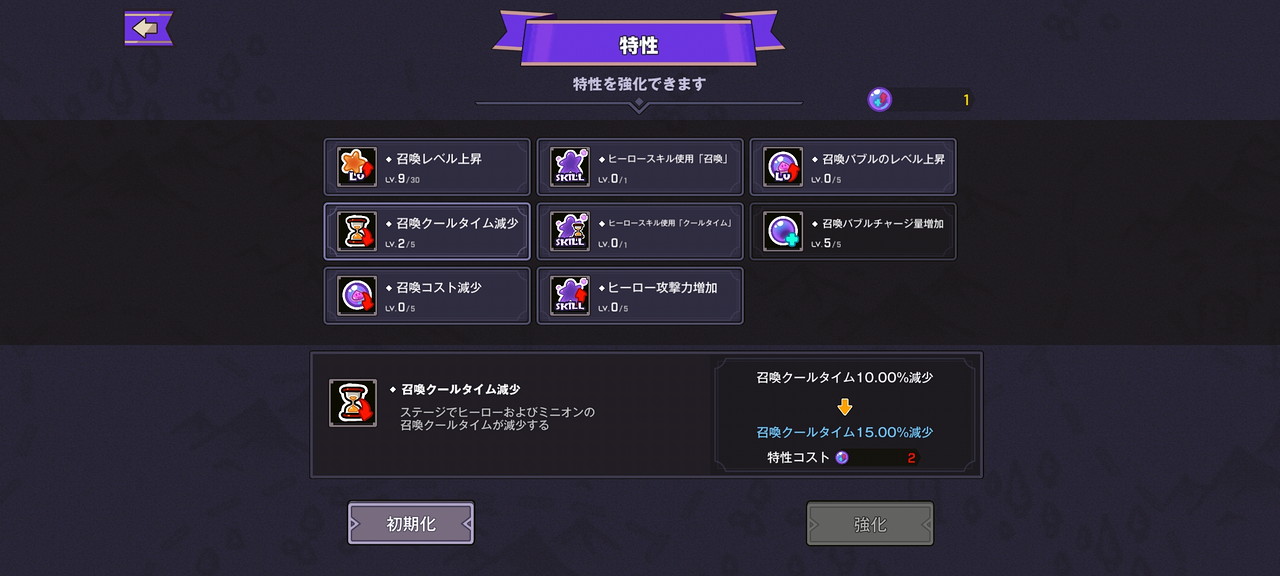The image size is (1280, 576).
Task: Choose the 召喚レベル上昇 LV.9/30 trait card
Action: pyautogui.click(x=427, y=167)
